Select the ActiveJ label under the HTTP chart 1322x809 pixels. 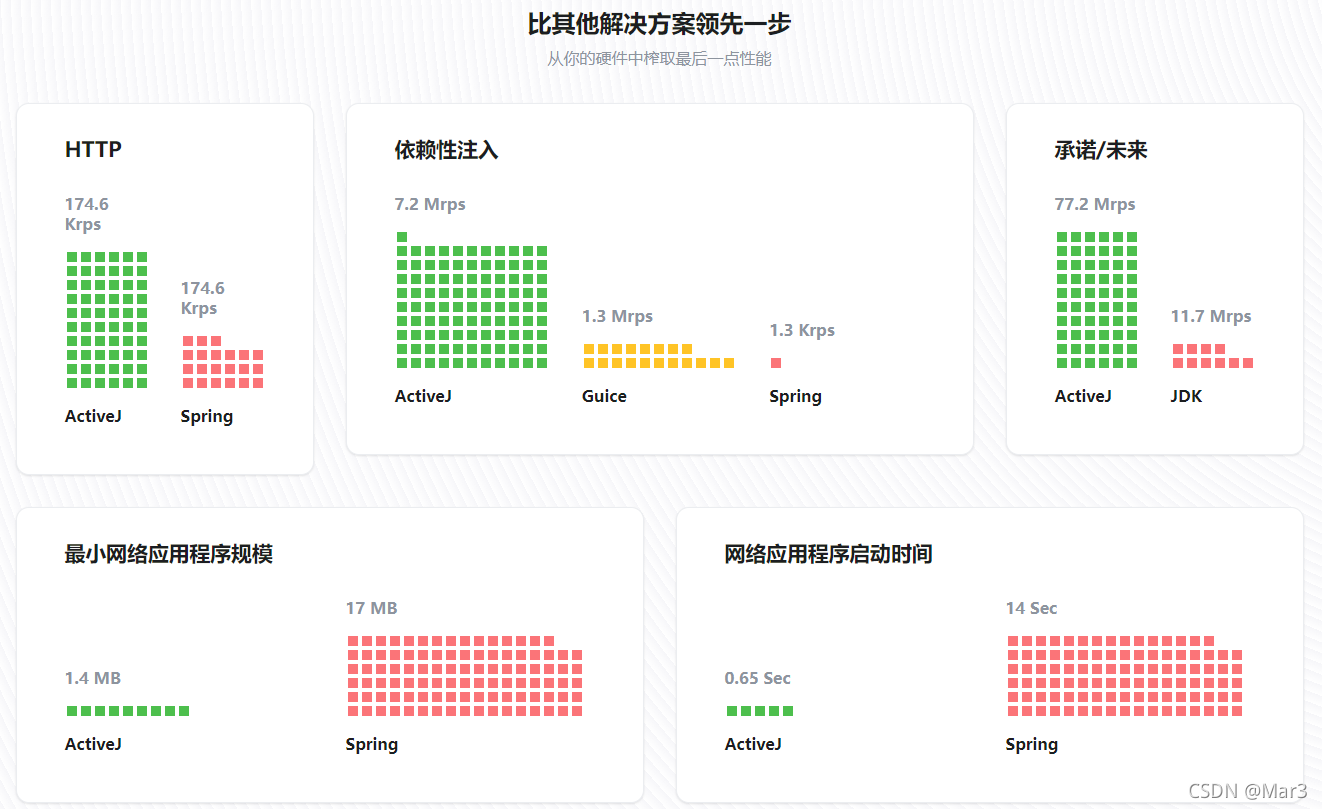[x=93, y=416]
